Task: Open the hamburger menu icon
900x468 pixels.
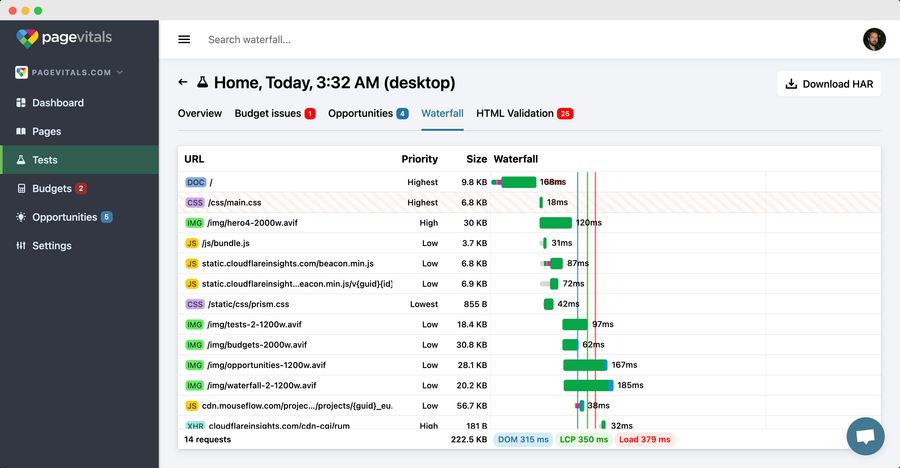Action: [x=184, y=40]
